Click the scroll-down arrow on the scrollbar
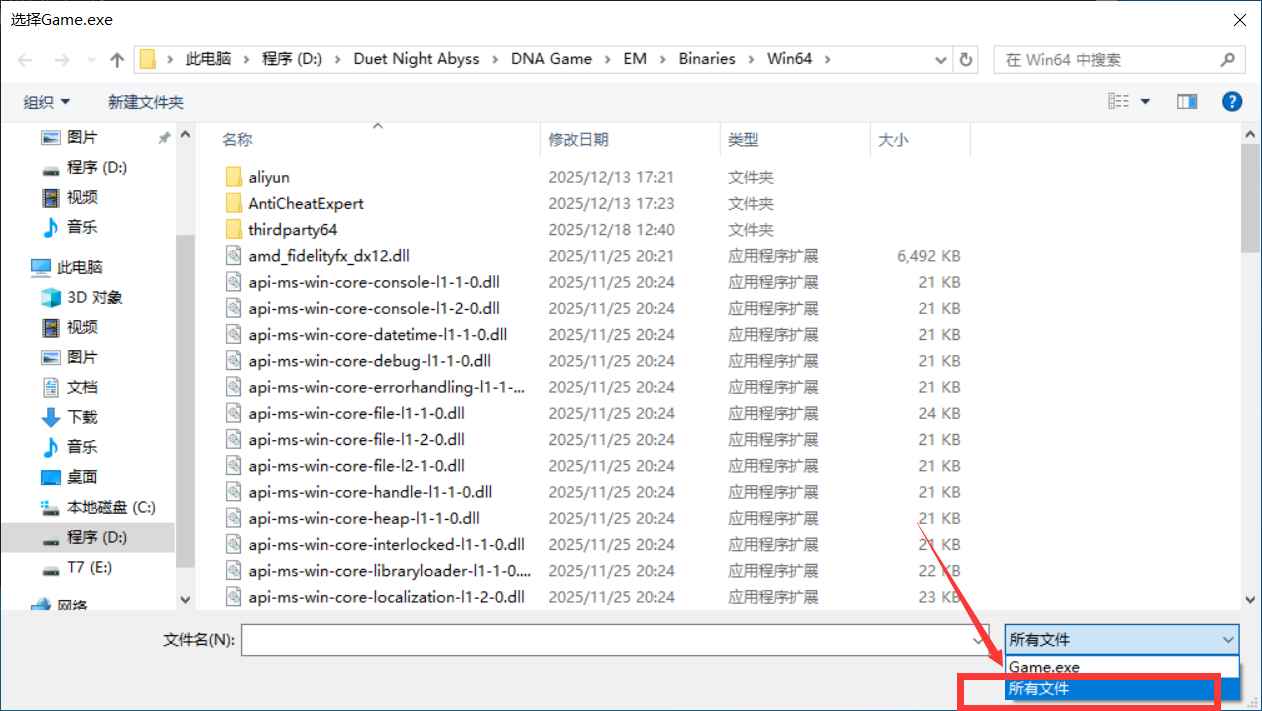This screenshot has width=1262, height=711. pyautogui.click(x=1249, y=598)
